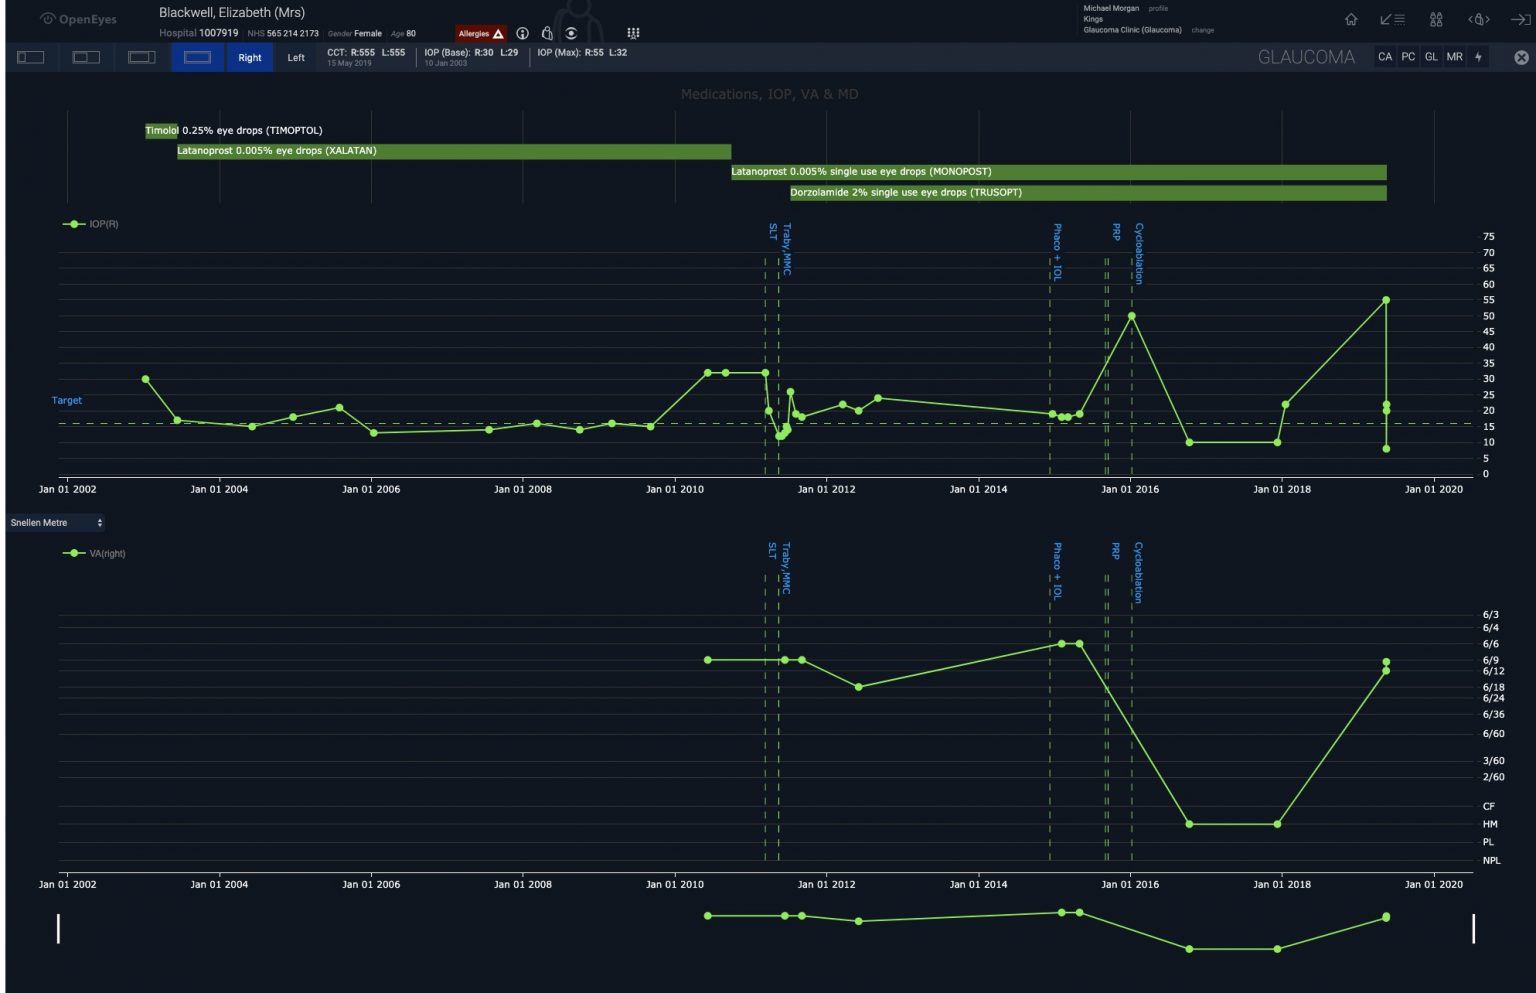
Task: Open the MR tab
Action: click(1454, 57)
